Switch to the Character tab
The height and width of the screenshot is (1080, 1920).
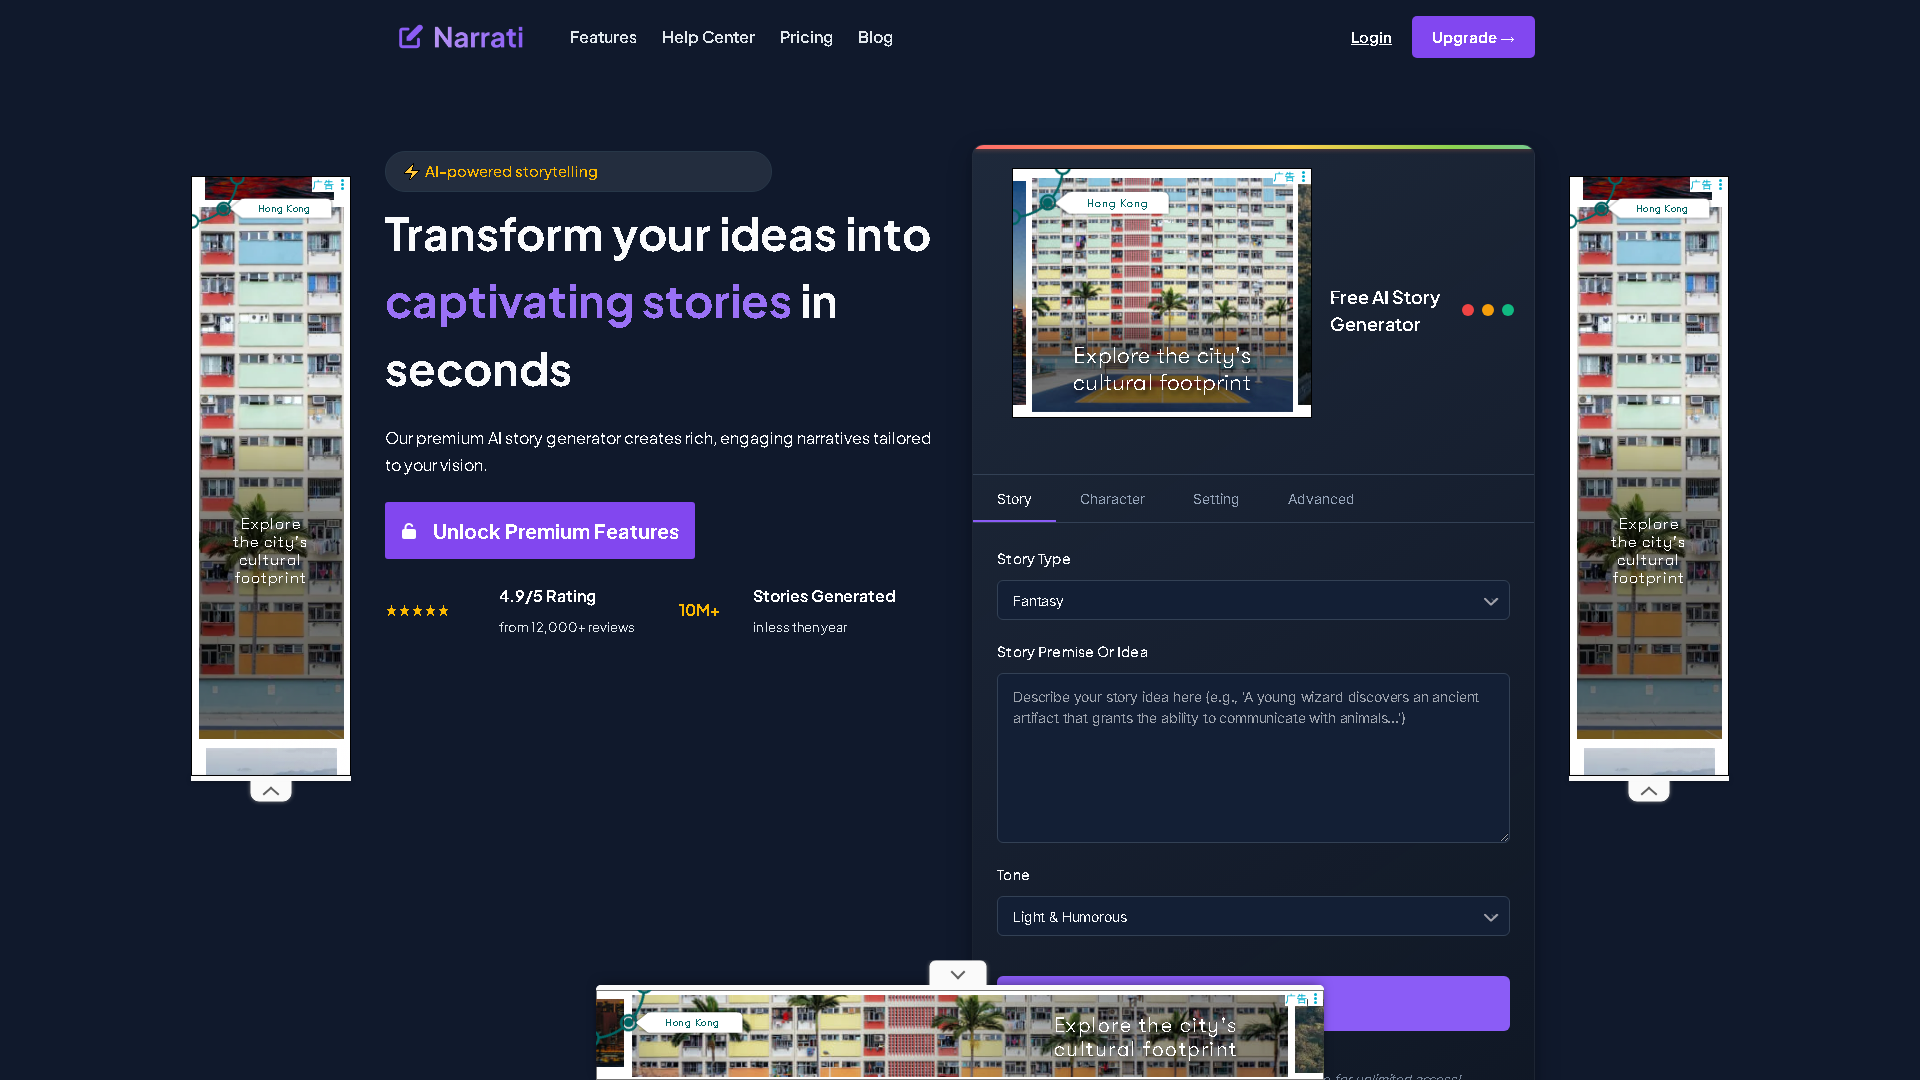click(x=1112, y=499)
